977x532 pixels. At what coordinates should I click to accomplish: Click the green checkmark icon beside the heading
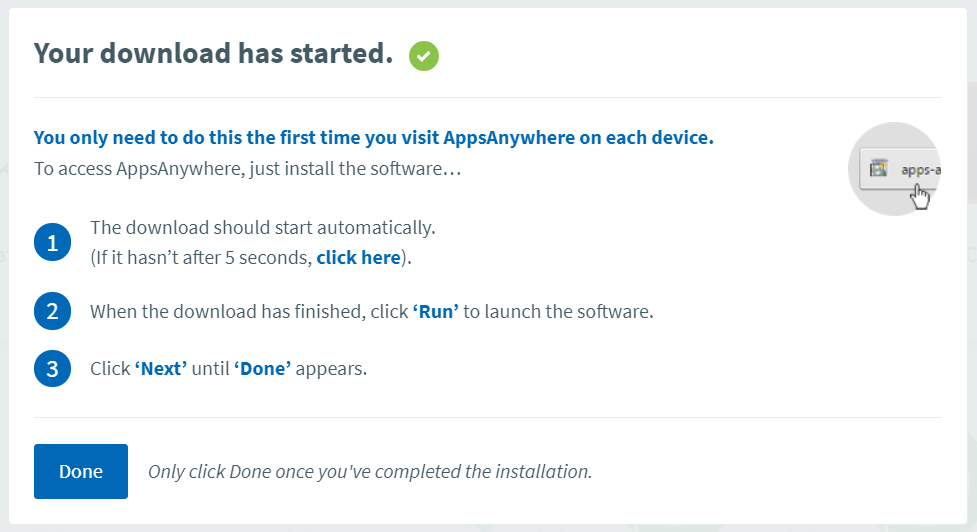click(x=424, y=56)
